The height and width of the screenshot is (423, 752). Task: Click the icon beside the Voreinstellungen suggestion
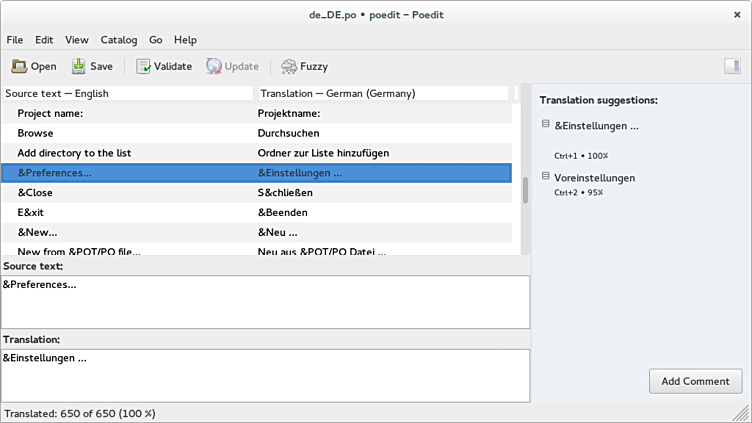[x=546, y=176]
